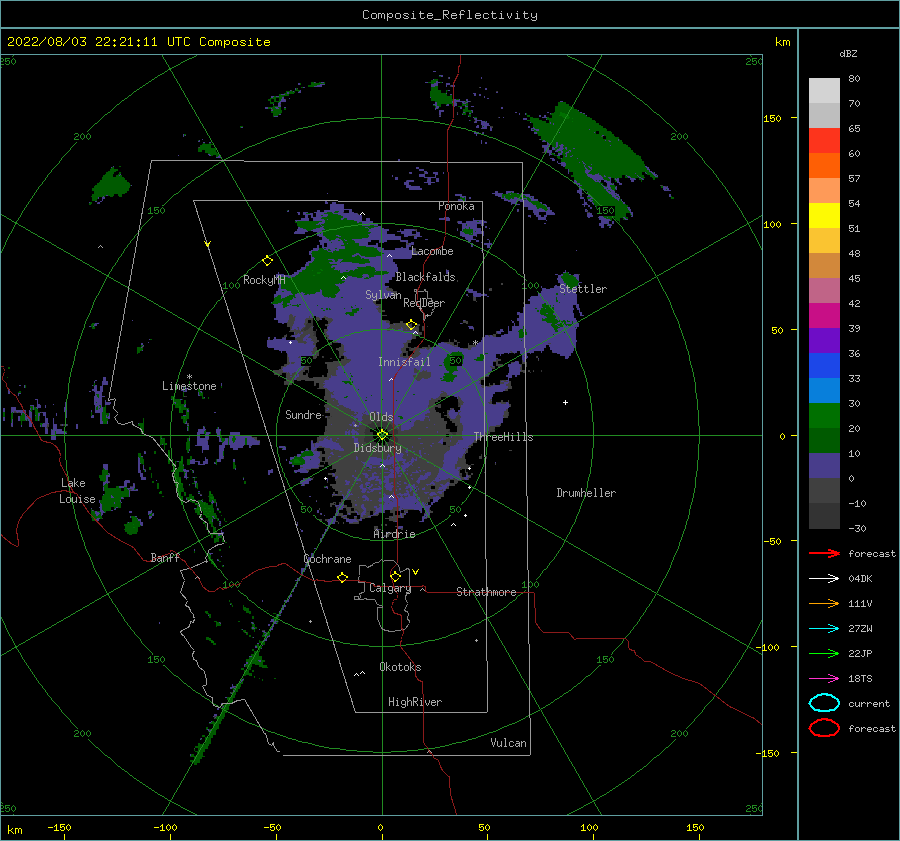The image size is (900, 841).
Task: Click the Sundre city label
Action: point(303,414)
